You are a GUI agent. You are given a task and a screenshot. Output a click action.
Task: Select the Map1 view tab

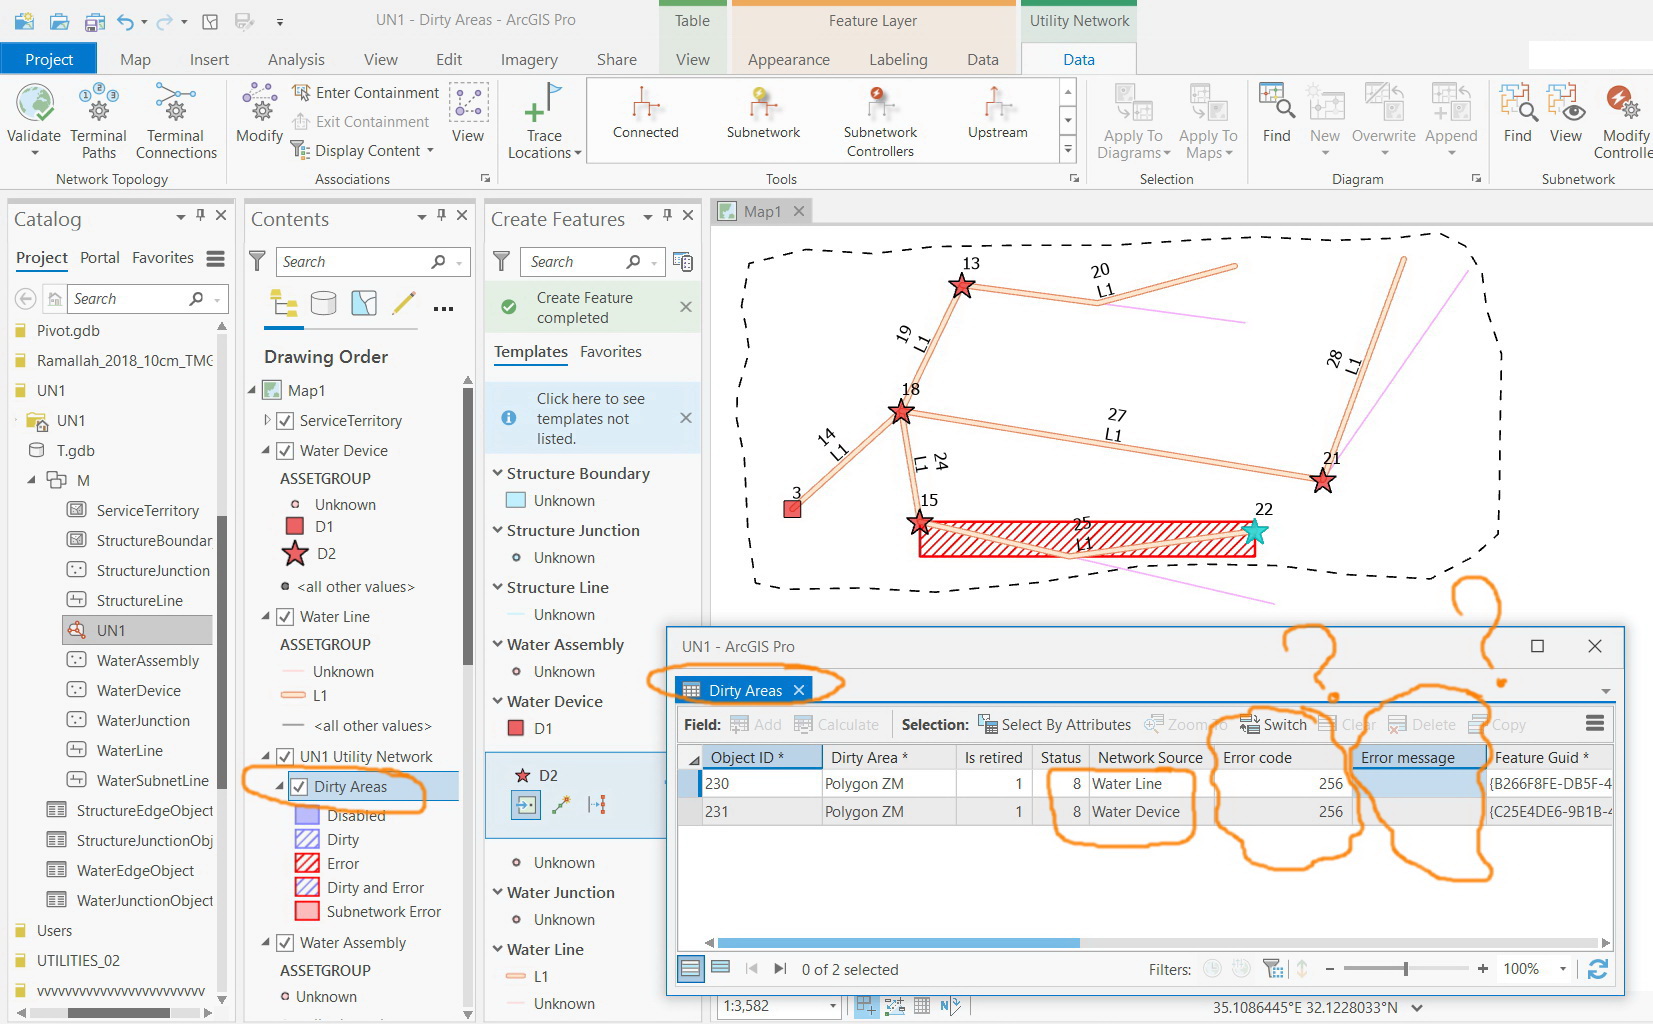pyautogui.click(x=762, y=211)
